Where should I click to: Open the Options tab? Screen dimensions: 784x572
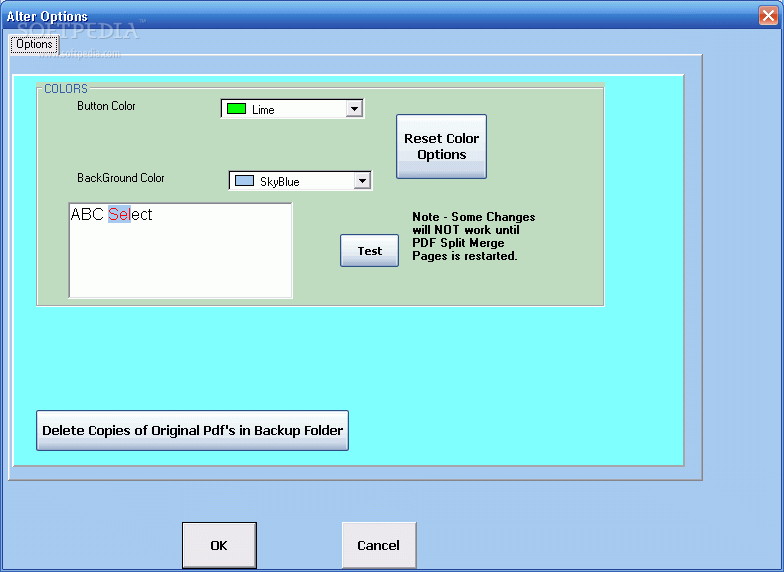click(x=34, y=44)
